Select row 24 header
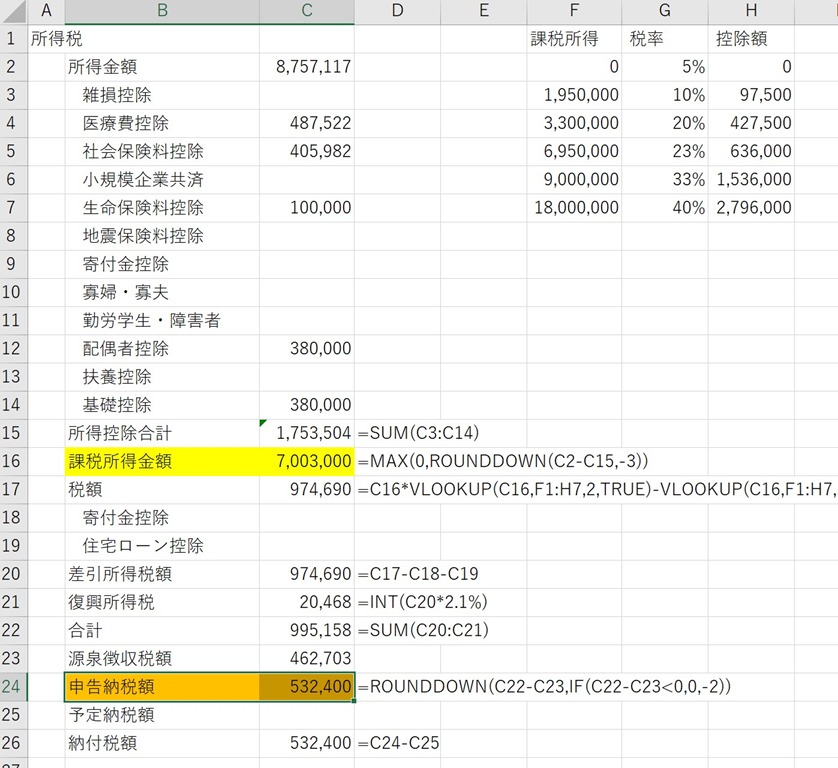This screenshot has height=768, width=838. coord(13,687)
